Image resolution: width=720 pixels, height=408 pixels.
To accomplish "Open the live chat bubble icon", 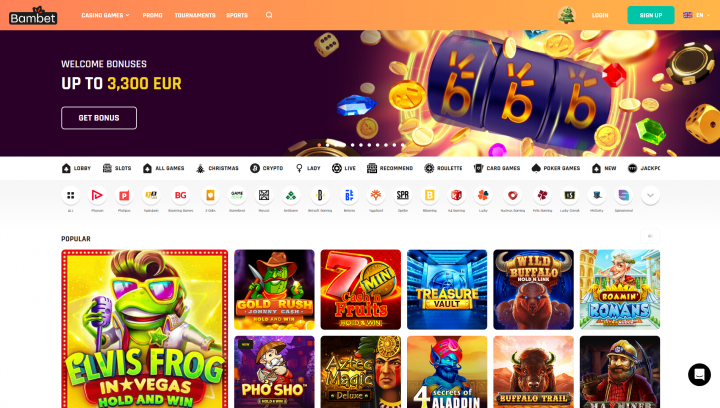I will (699, 374).
